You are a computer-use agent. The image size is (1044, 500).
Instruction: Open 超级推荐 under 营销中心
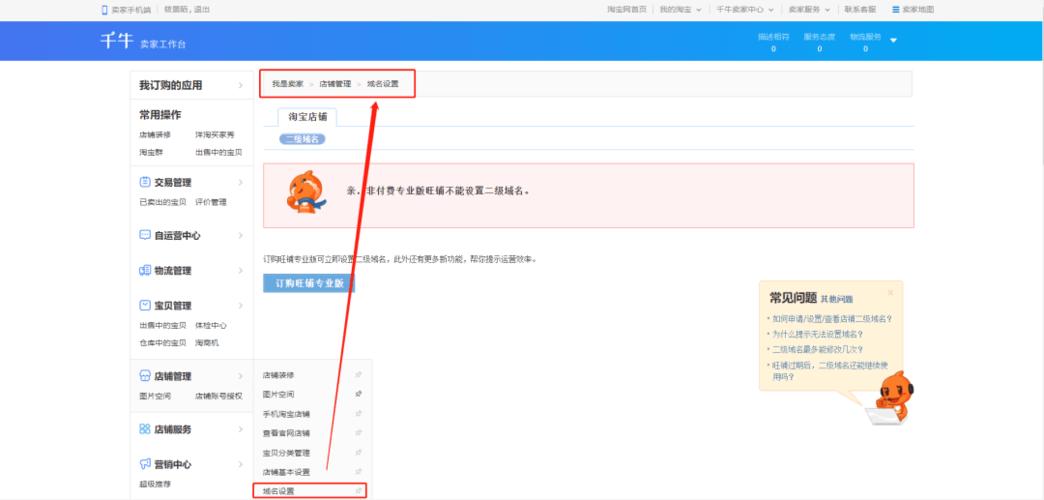(154, 484)
